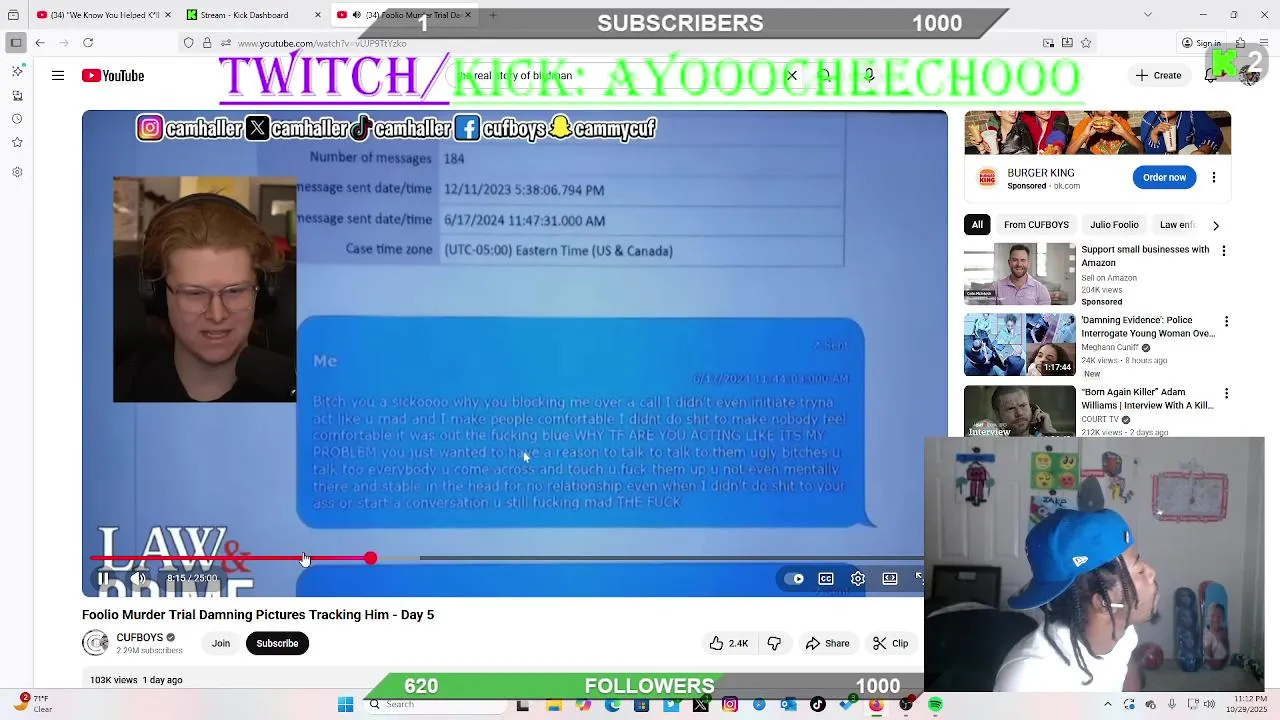This screenshot has height=720, width=1280.
Task: Open the bookmarks star in sidebar
Action: tap(17, 143)
